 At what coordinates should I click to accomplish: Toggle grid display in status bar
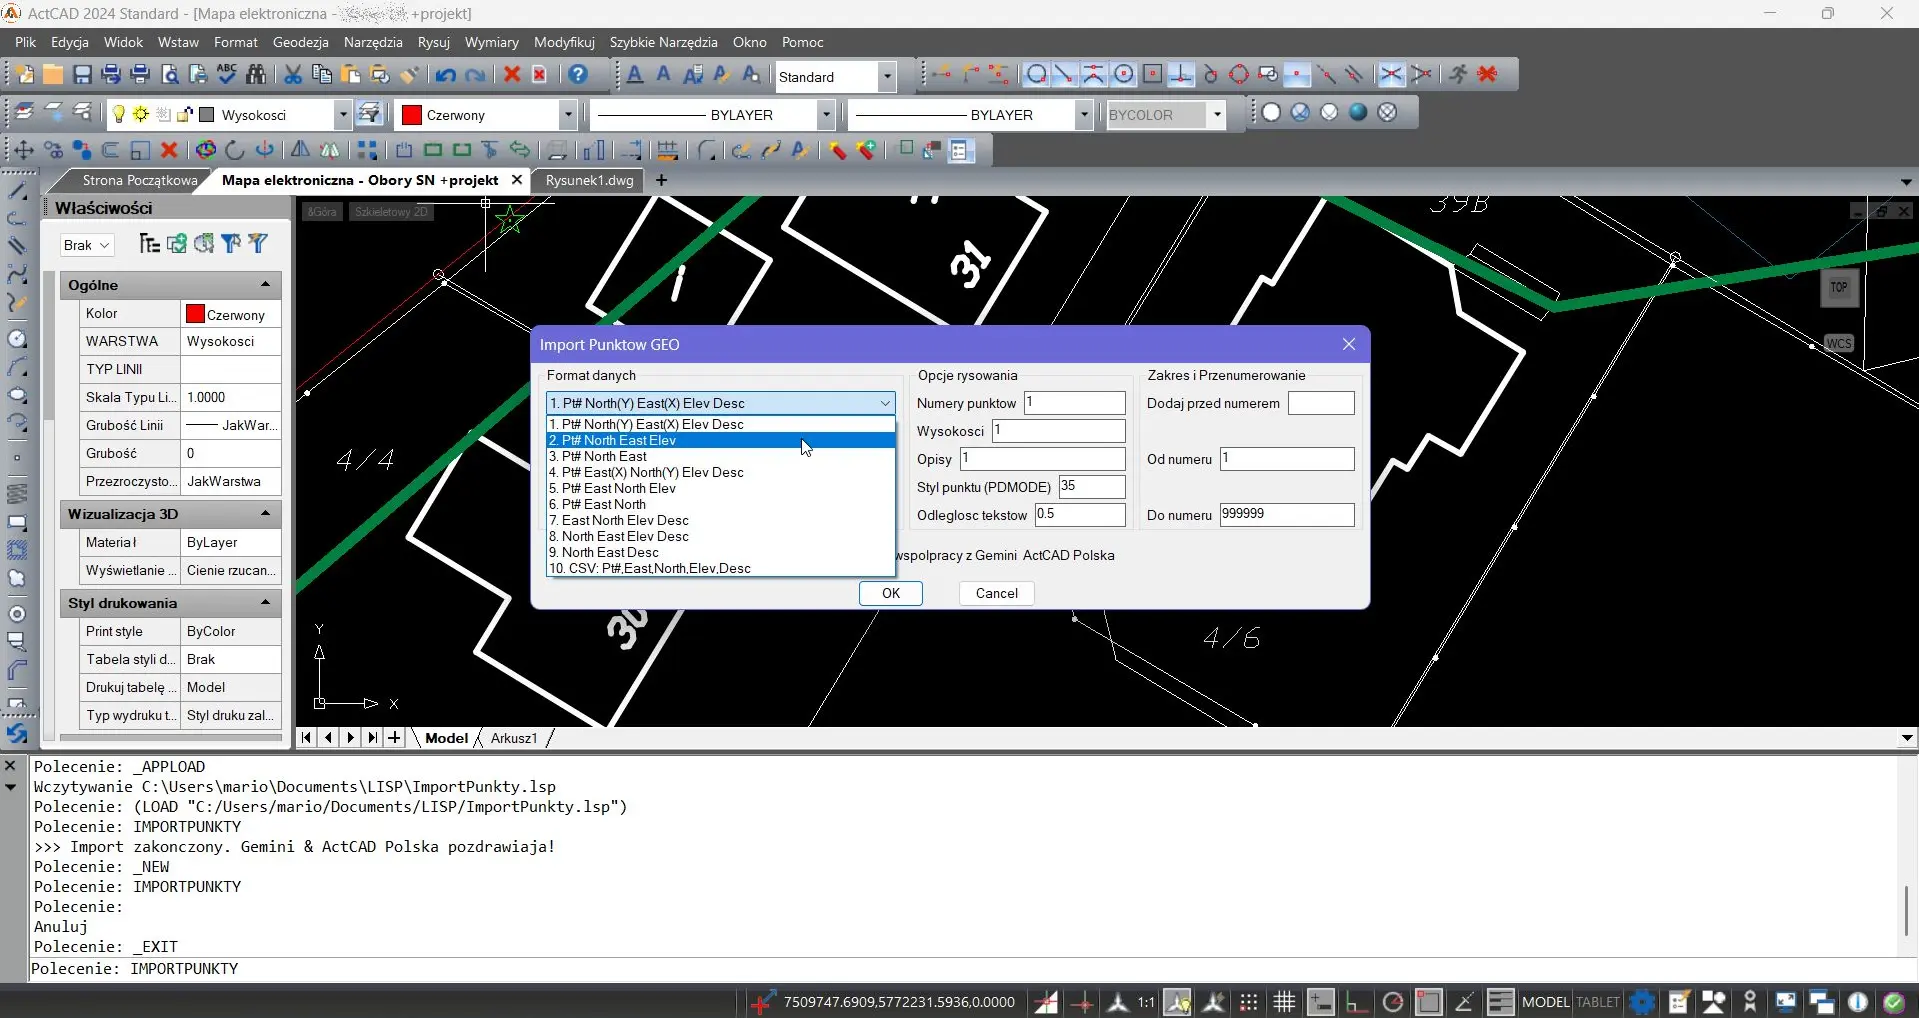pos(1284,1002)
